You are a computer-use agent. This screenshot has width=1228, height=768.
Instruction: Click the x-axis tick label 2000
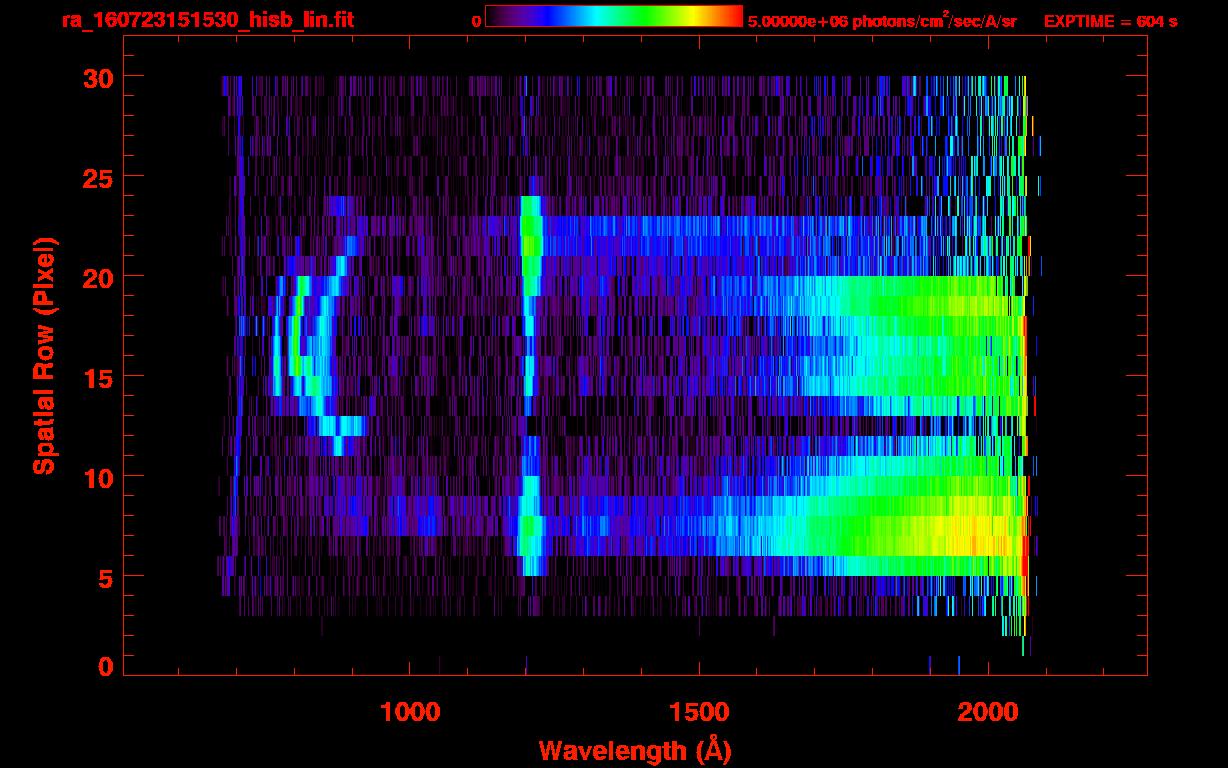(988, 711)
